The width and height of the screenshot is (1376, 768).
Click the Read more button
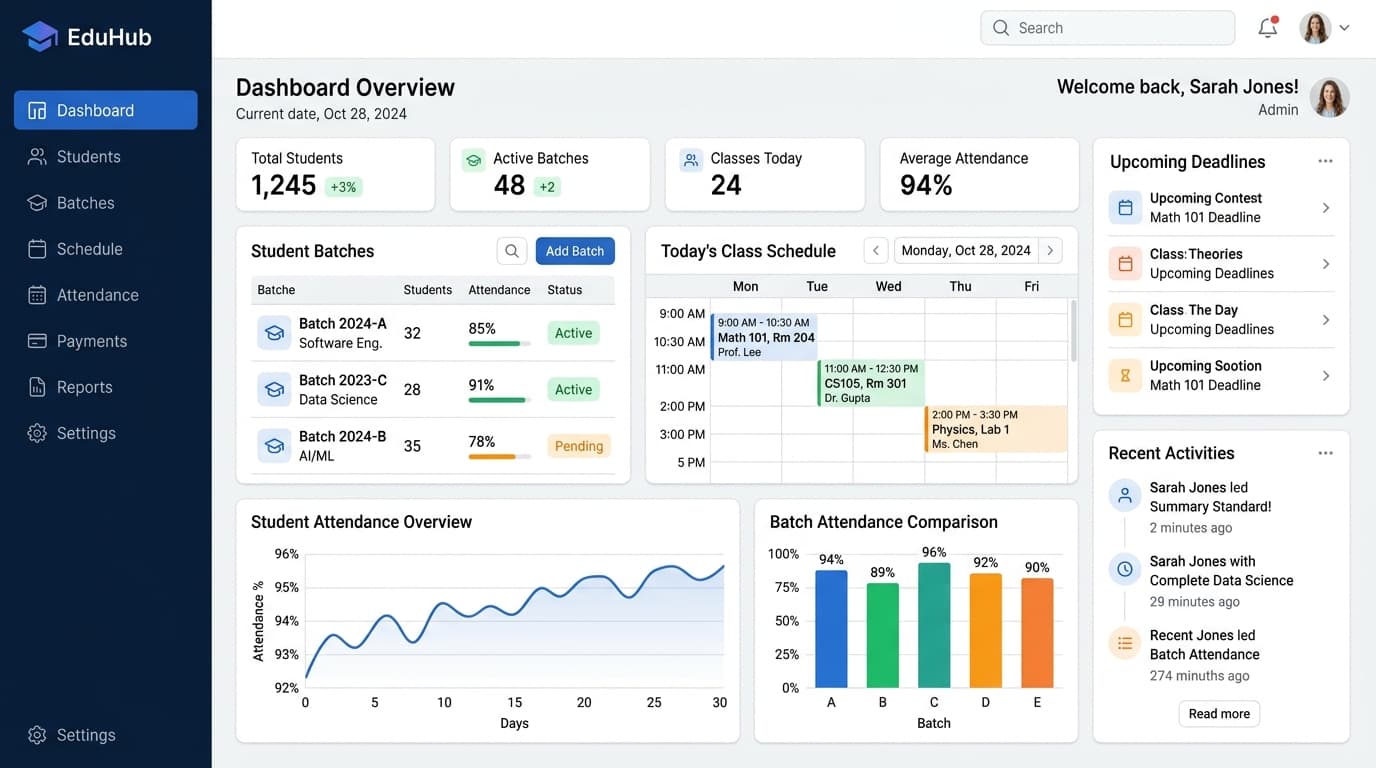click(x=1219, y=714)
